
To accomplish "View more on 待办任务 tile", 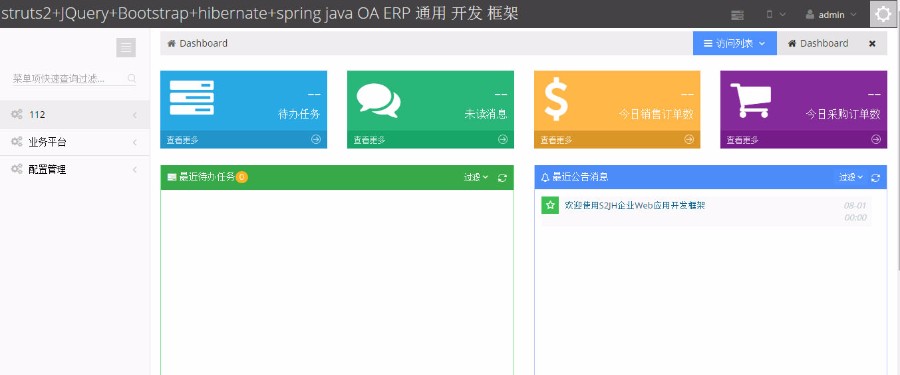I will pyautogui.click(x=243, y=140).
